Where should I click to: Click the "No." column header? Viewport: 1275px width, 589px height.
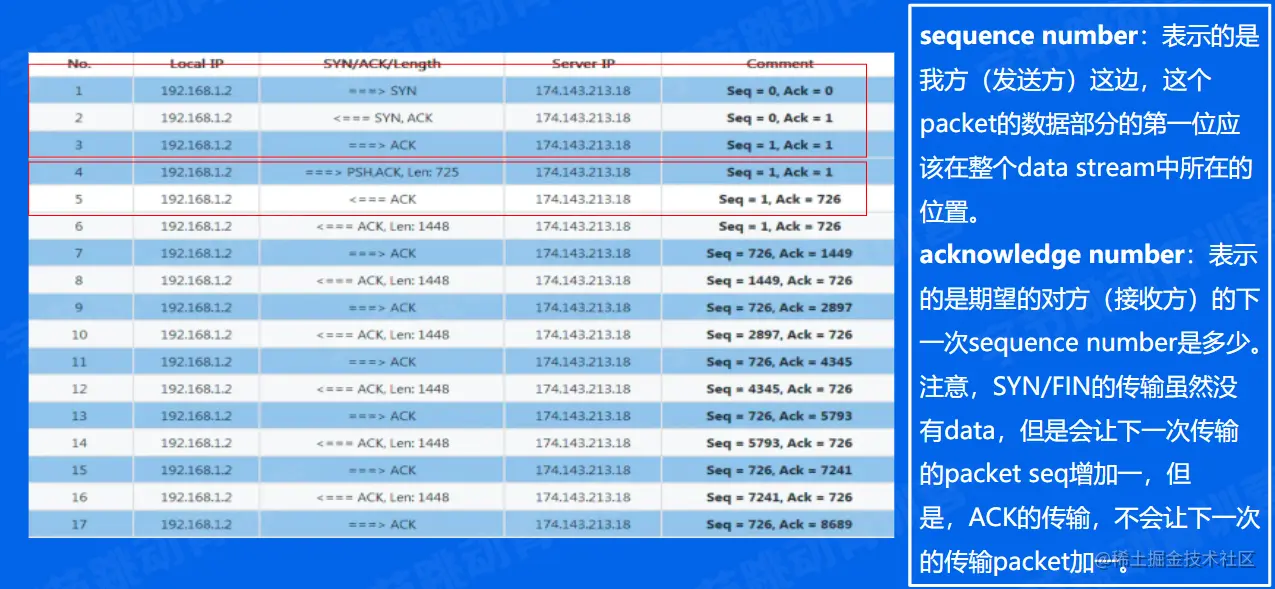coord(79,64)
